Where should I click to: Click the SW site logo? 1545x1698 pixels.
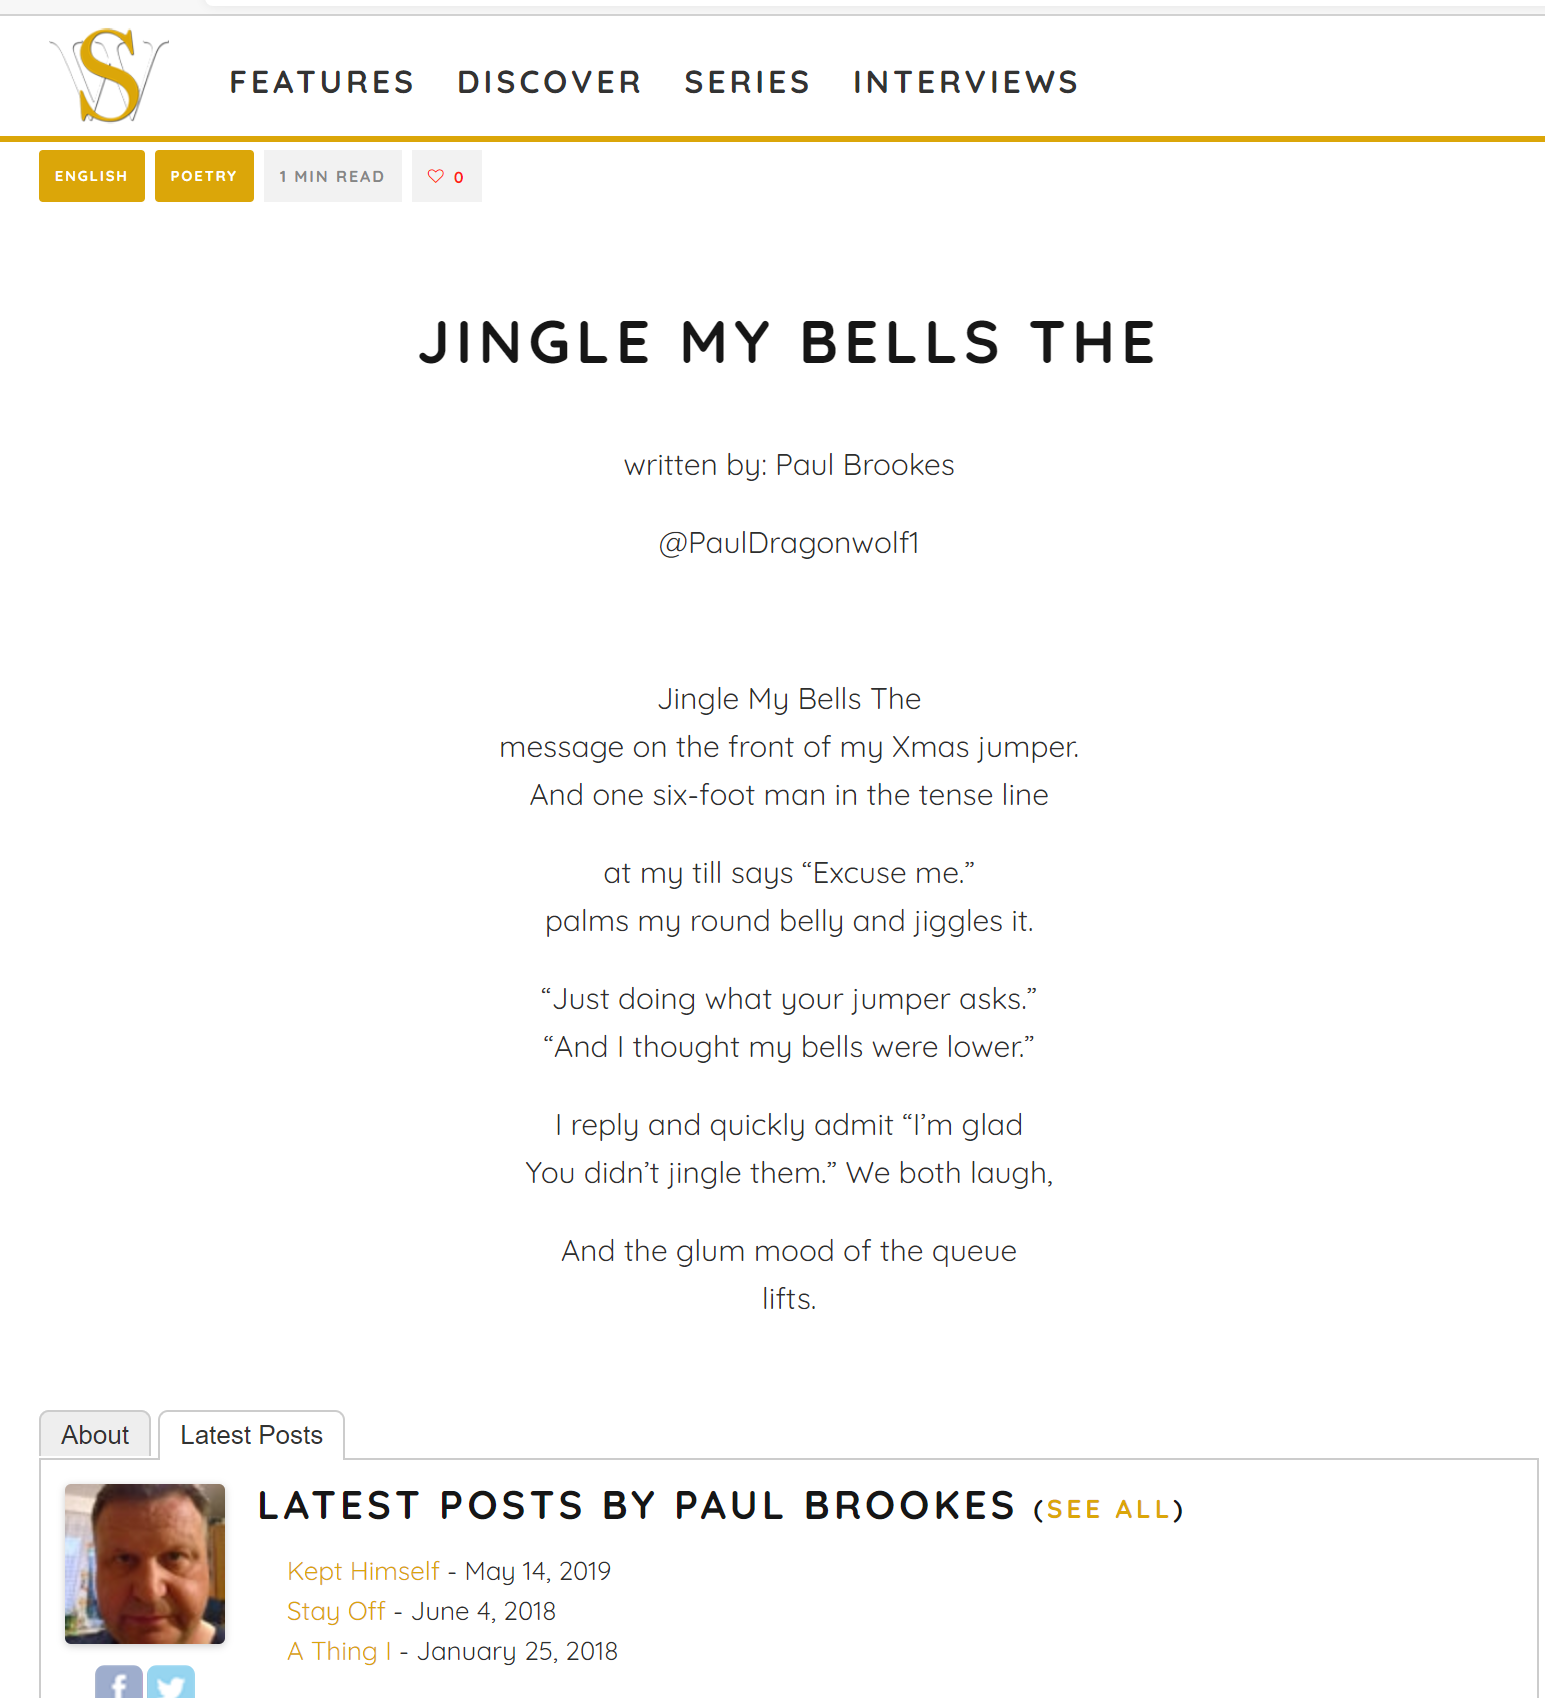tap(108, 72)
